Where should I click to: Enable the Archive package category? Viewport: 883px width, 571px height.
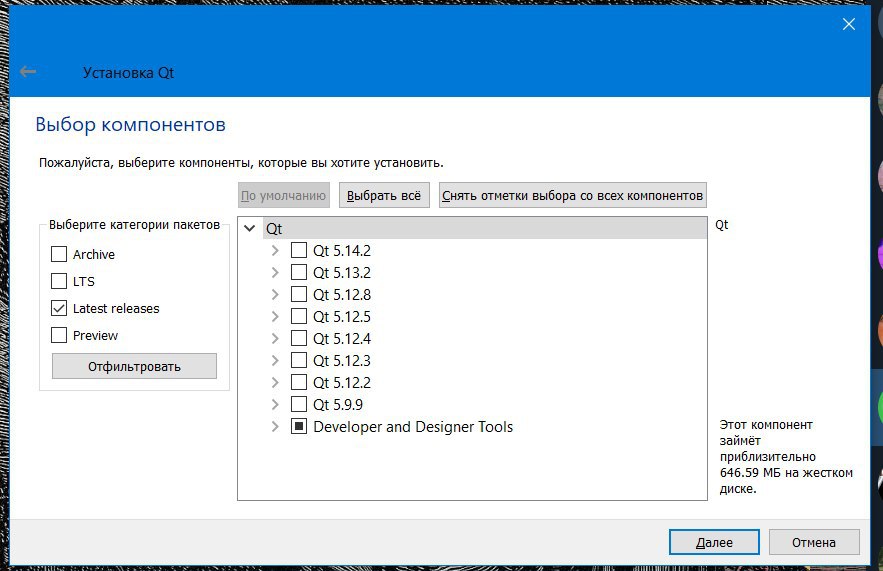pyautogui.click(x=59, y=254)
